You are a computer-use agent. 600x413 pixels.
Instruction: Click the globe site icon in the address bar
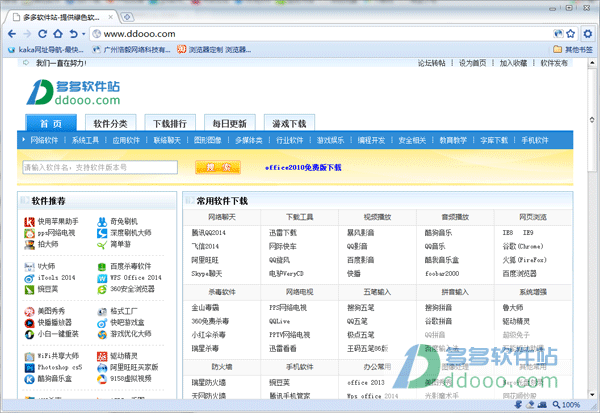(x=97, y=34)
